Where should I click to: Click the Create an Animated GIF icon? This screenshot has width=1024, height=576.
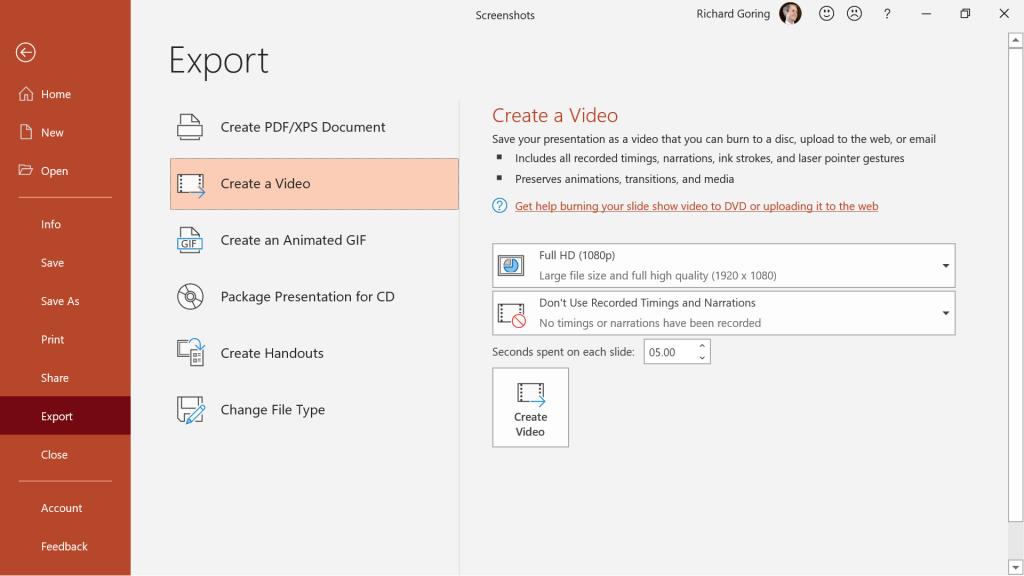[x=190, y=240]
